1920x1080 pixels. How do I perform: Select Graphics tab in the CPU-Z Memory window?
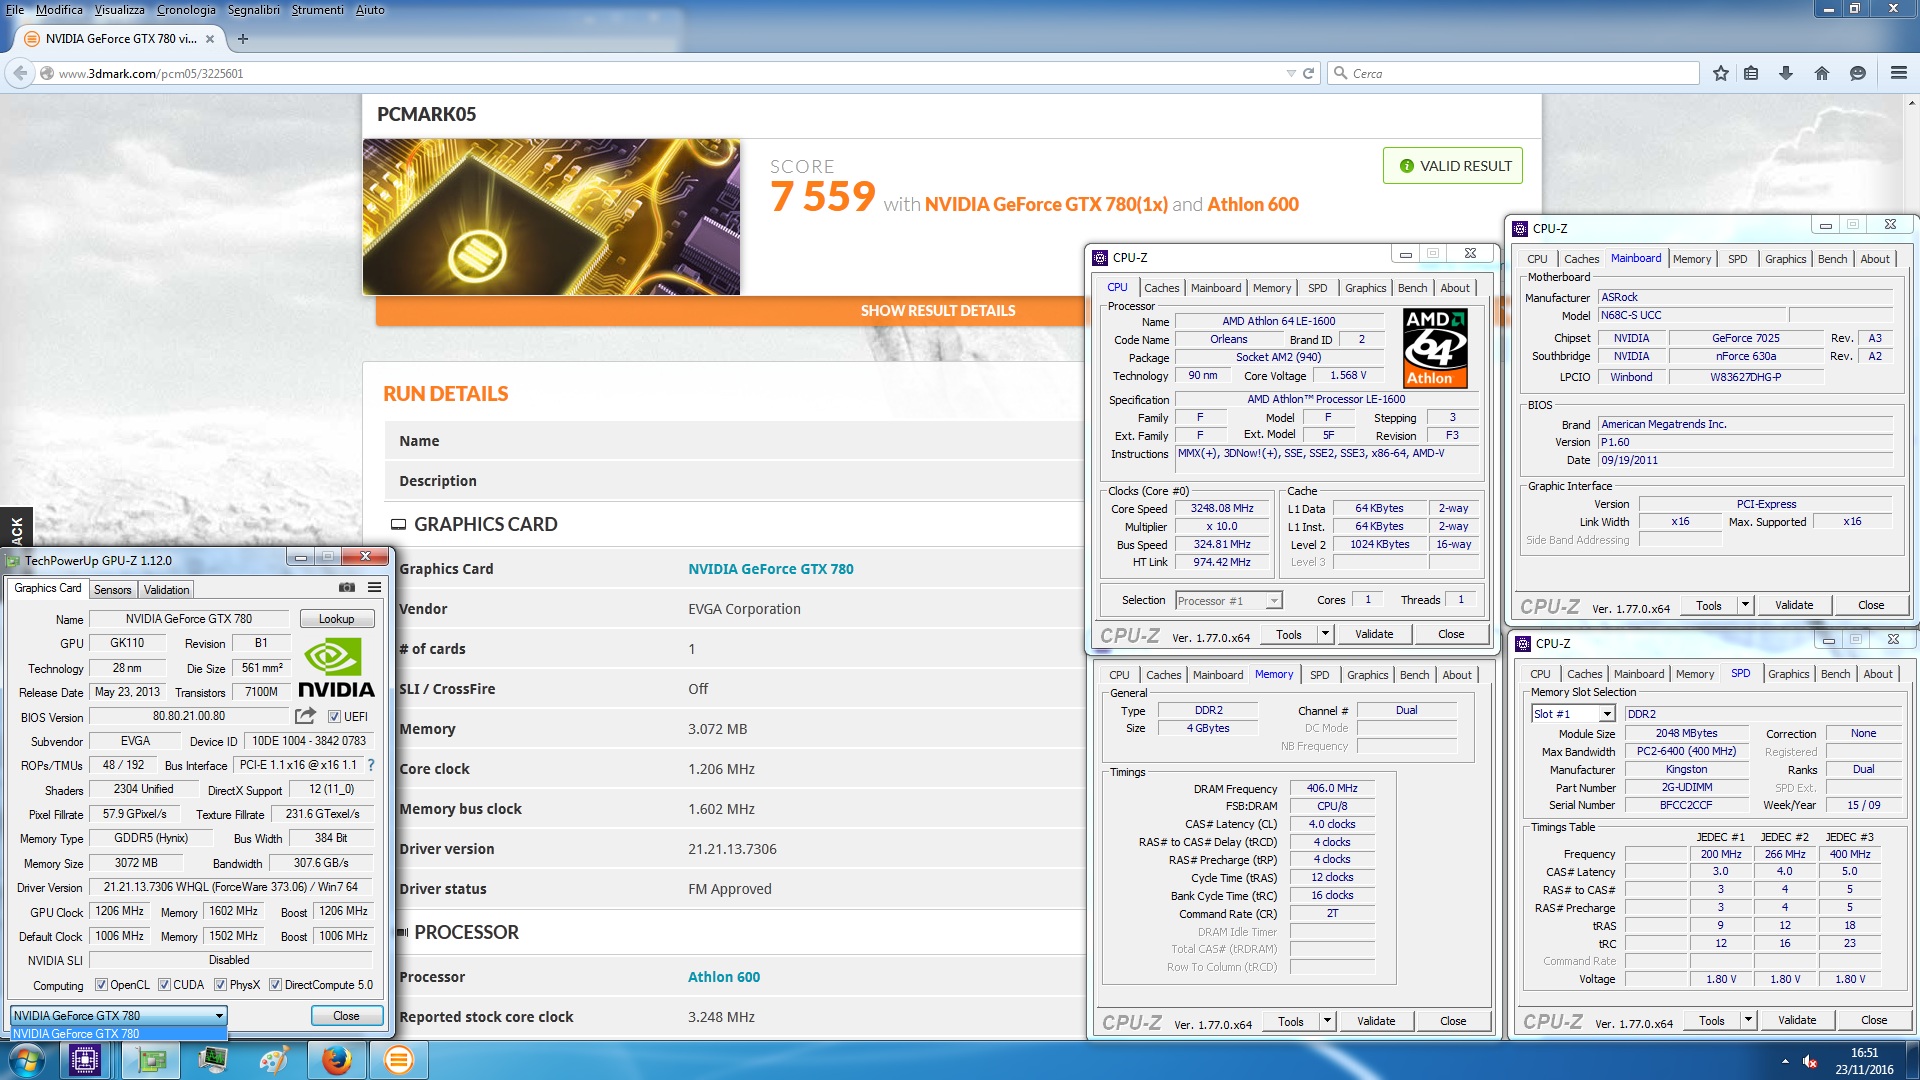pos(1367,675)
